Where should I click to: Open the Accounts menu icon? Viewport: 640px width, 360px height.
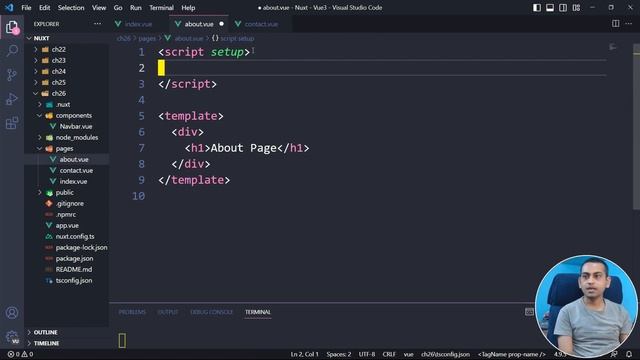(12, 313)
